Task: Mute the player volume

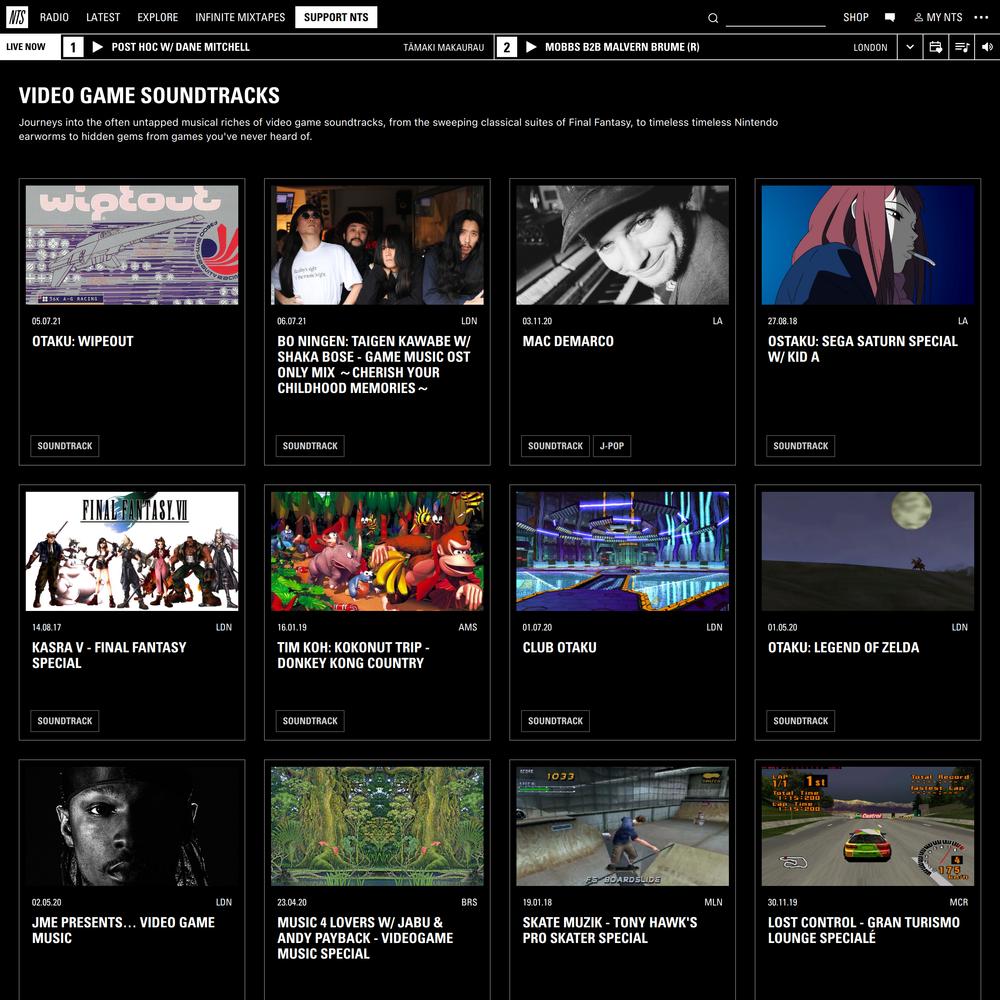Action: click(987, 47)
